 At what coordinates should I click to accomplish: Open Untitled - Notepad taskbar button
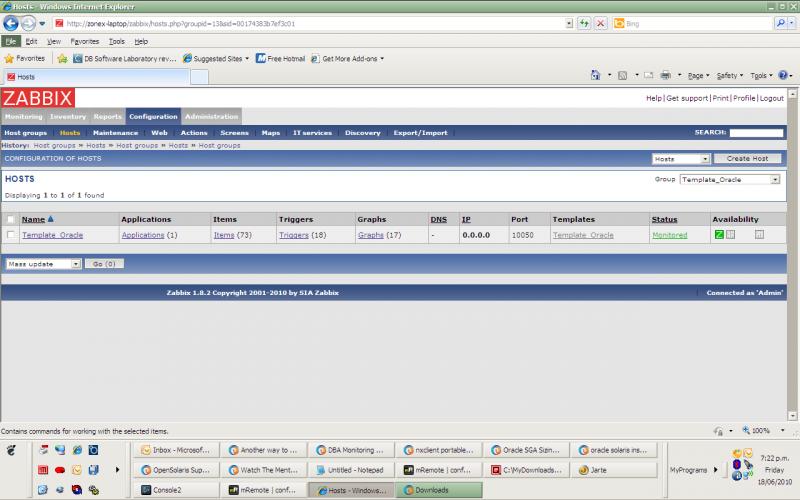[x=351, y=470]
